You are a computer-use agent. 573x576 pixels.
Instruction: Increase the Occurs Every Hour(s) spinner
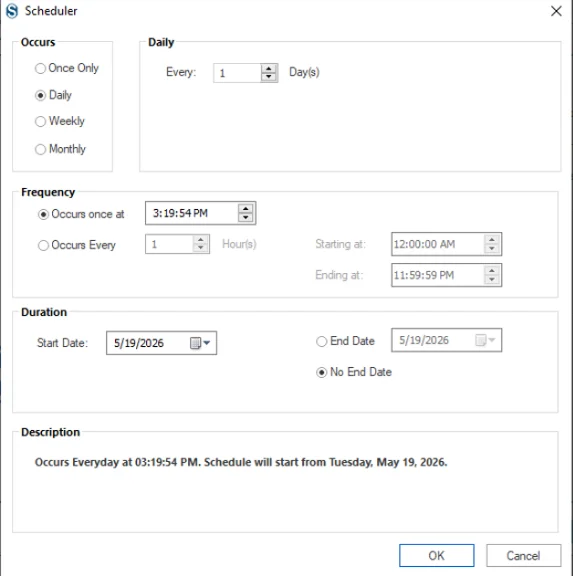[x=201, y=240]
